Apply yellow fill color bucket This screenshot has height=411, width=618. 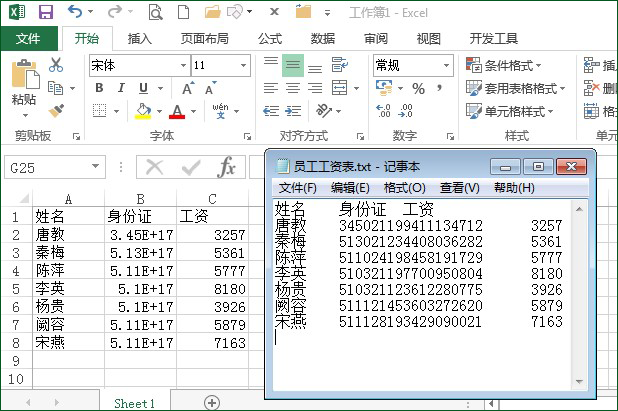click(x=143, y=111)
